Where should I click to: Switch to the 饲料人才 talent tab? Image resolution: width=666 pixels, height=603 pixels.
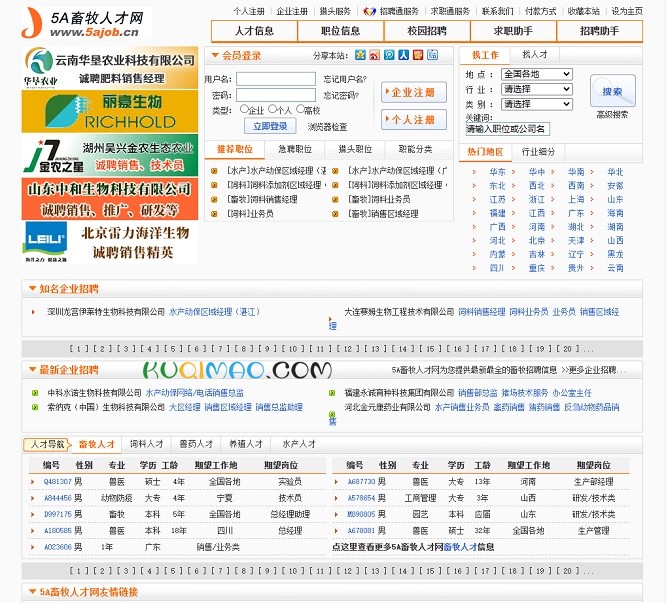[146, 444]
